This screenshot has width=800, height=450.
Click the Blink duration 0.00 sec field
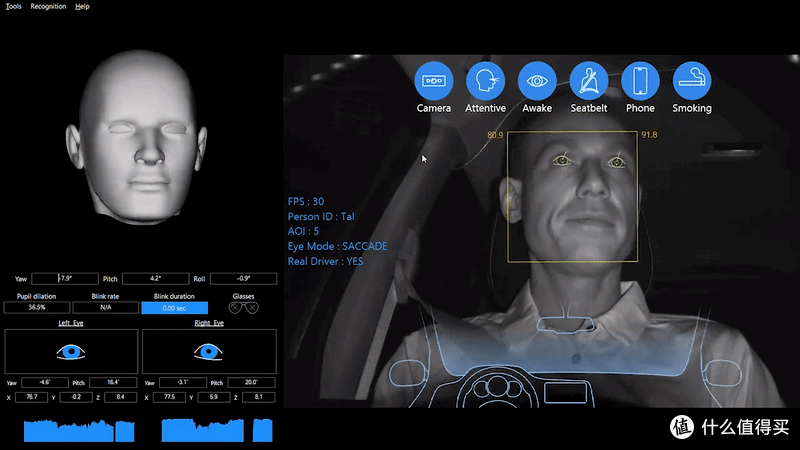click(174, 308)
